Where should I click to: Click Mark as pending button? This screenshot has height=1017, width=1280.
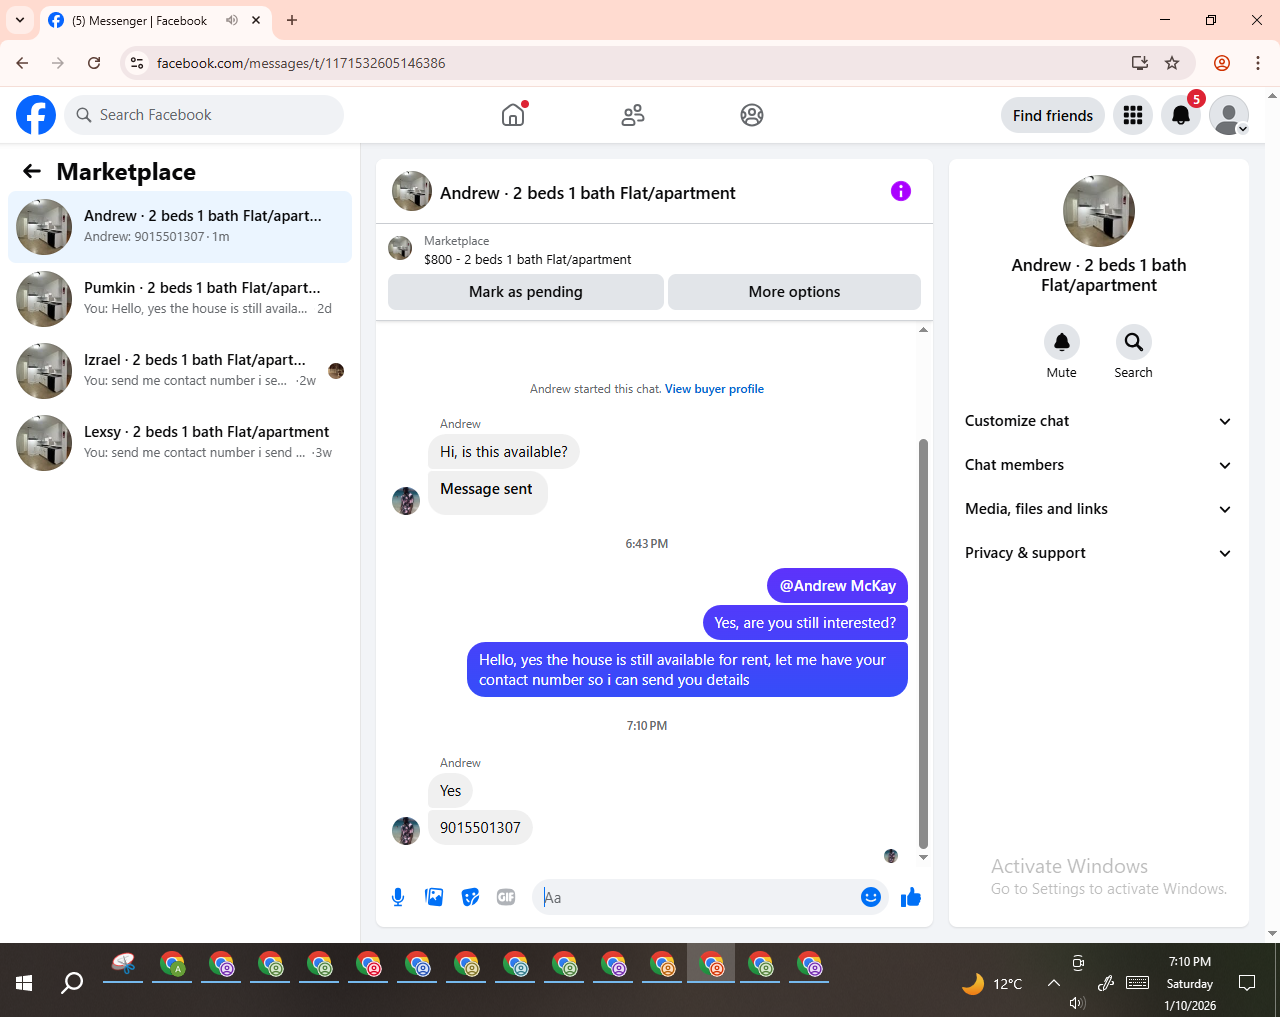click(526, 292)
